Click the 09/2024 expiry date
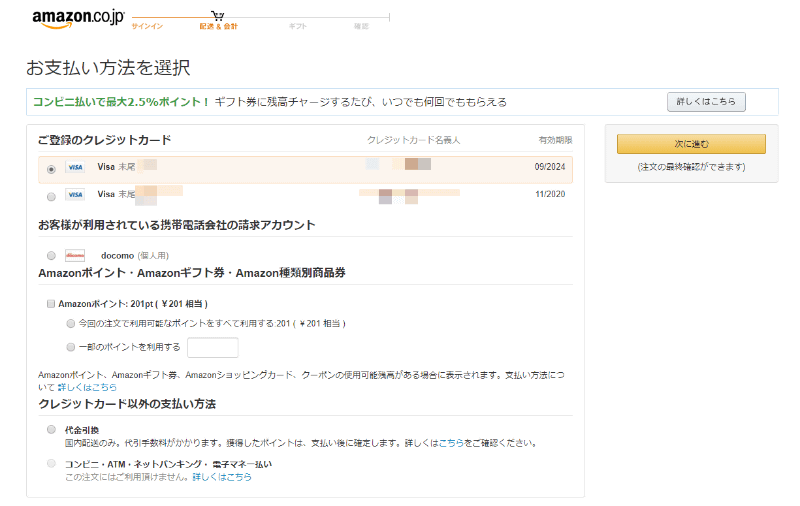800x506 pixels. [550, 167]
